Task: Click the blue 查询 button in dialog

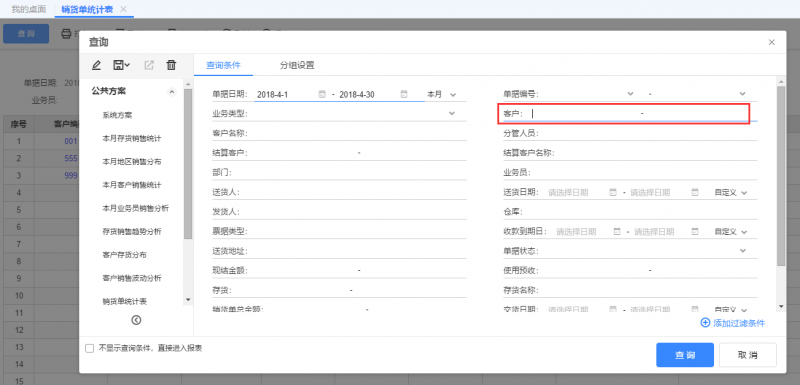Action: click(685, 355)
